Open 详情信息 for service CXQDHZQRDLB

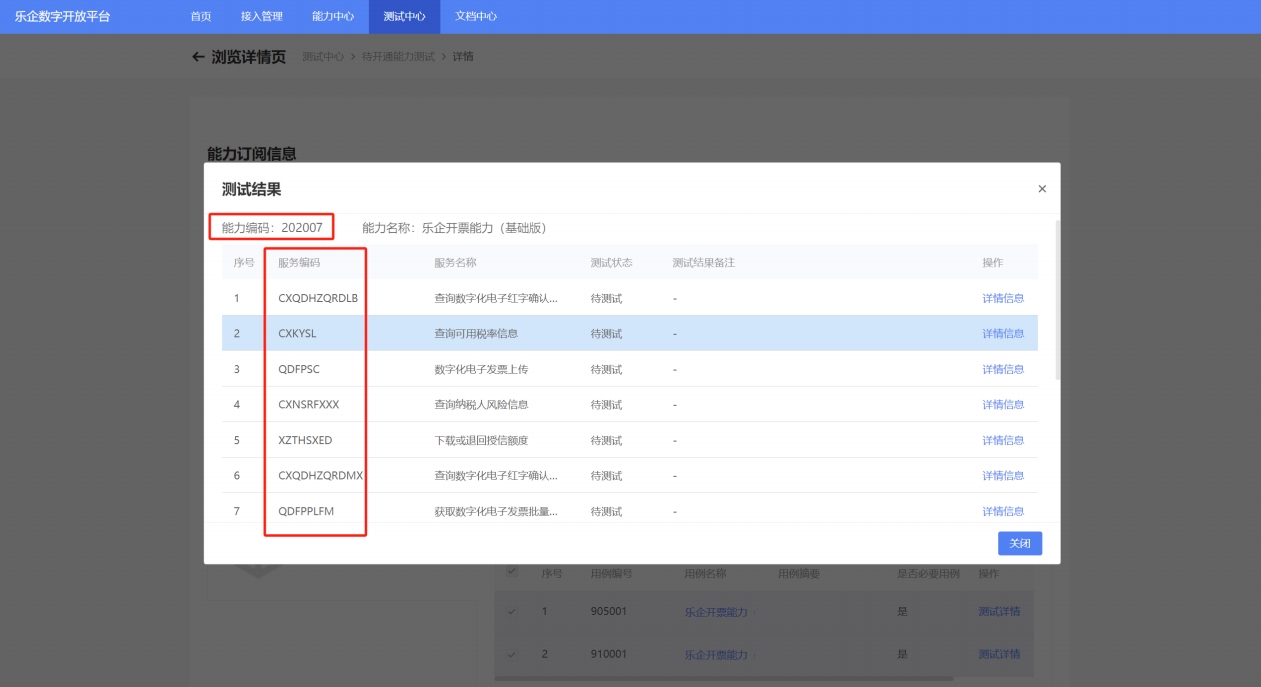[1002, 298]
